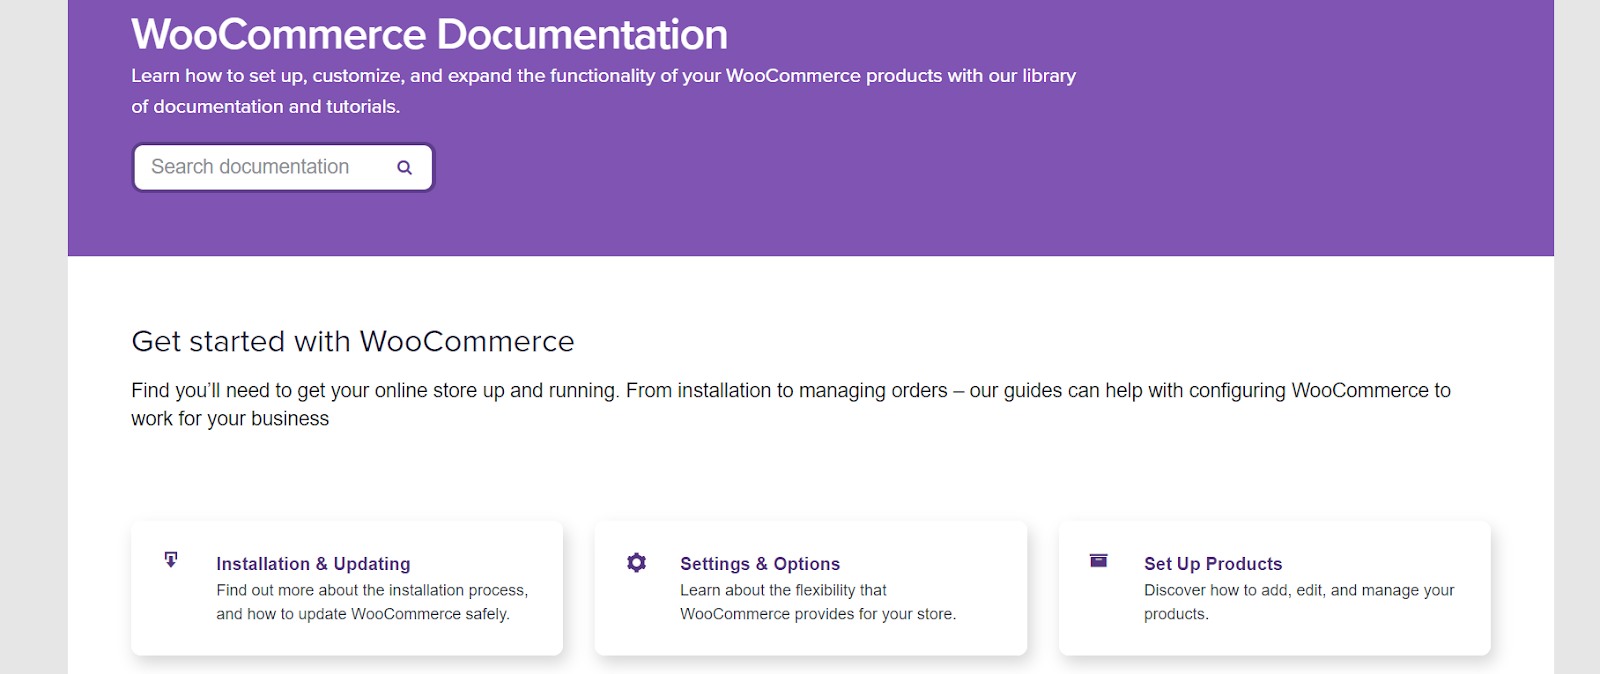The width and height of the screenshot is (1600, 674).
Task: Click the Set Up Products box icon
Action: click(x=1098, y=561)
